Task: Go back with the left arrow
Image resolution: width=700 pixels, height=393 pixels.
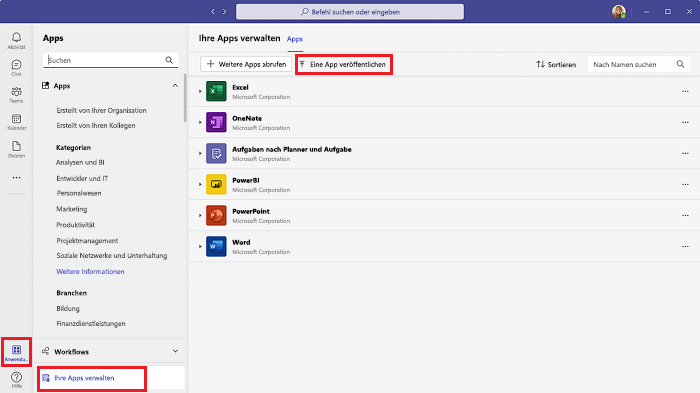Action: (212, 12)
